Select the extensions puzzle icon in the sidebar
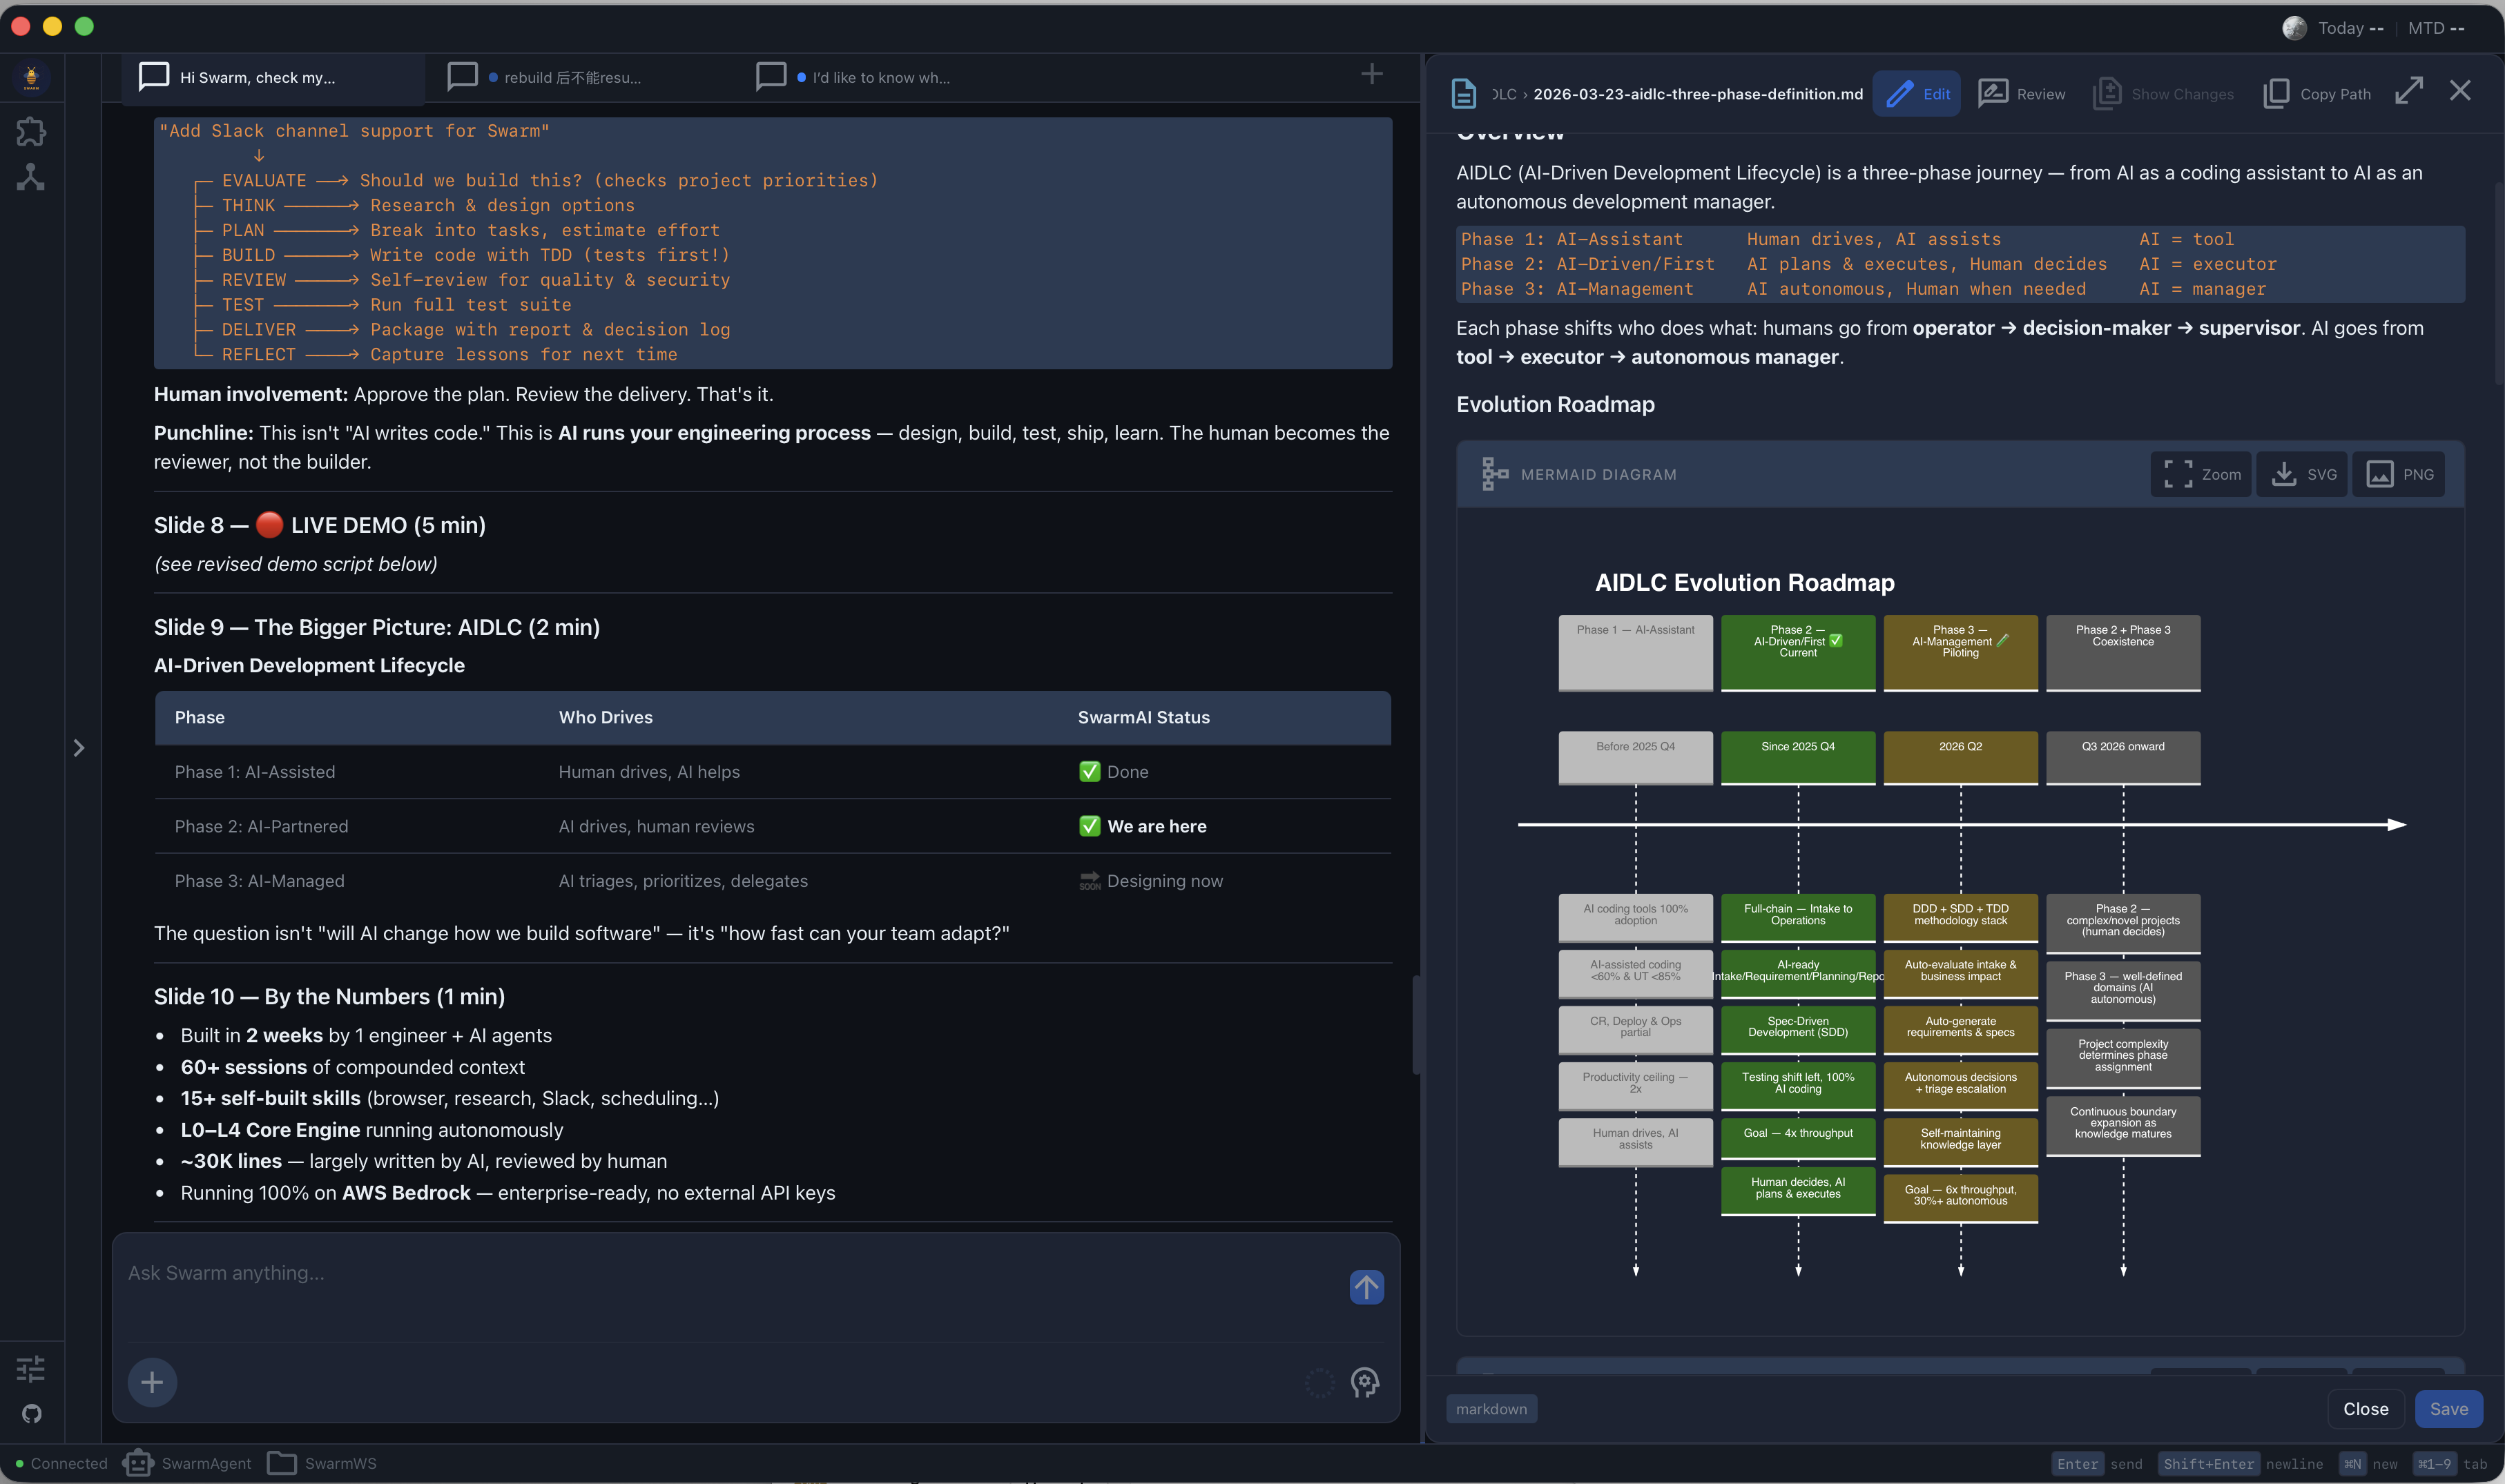 pos(31,131)
